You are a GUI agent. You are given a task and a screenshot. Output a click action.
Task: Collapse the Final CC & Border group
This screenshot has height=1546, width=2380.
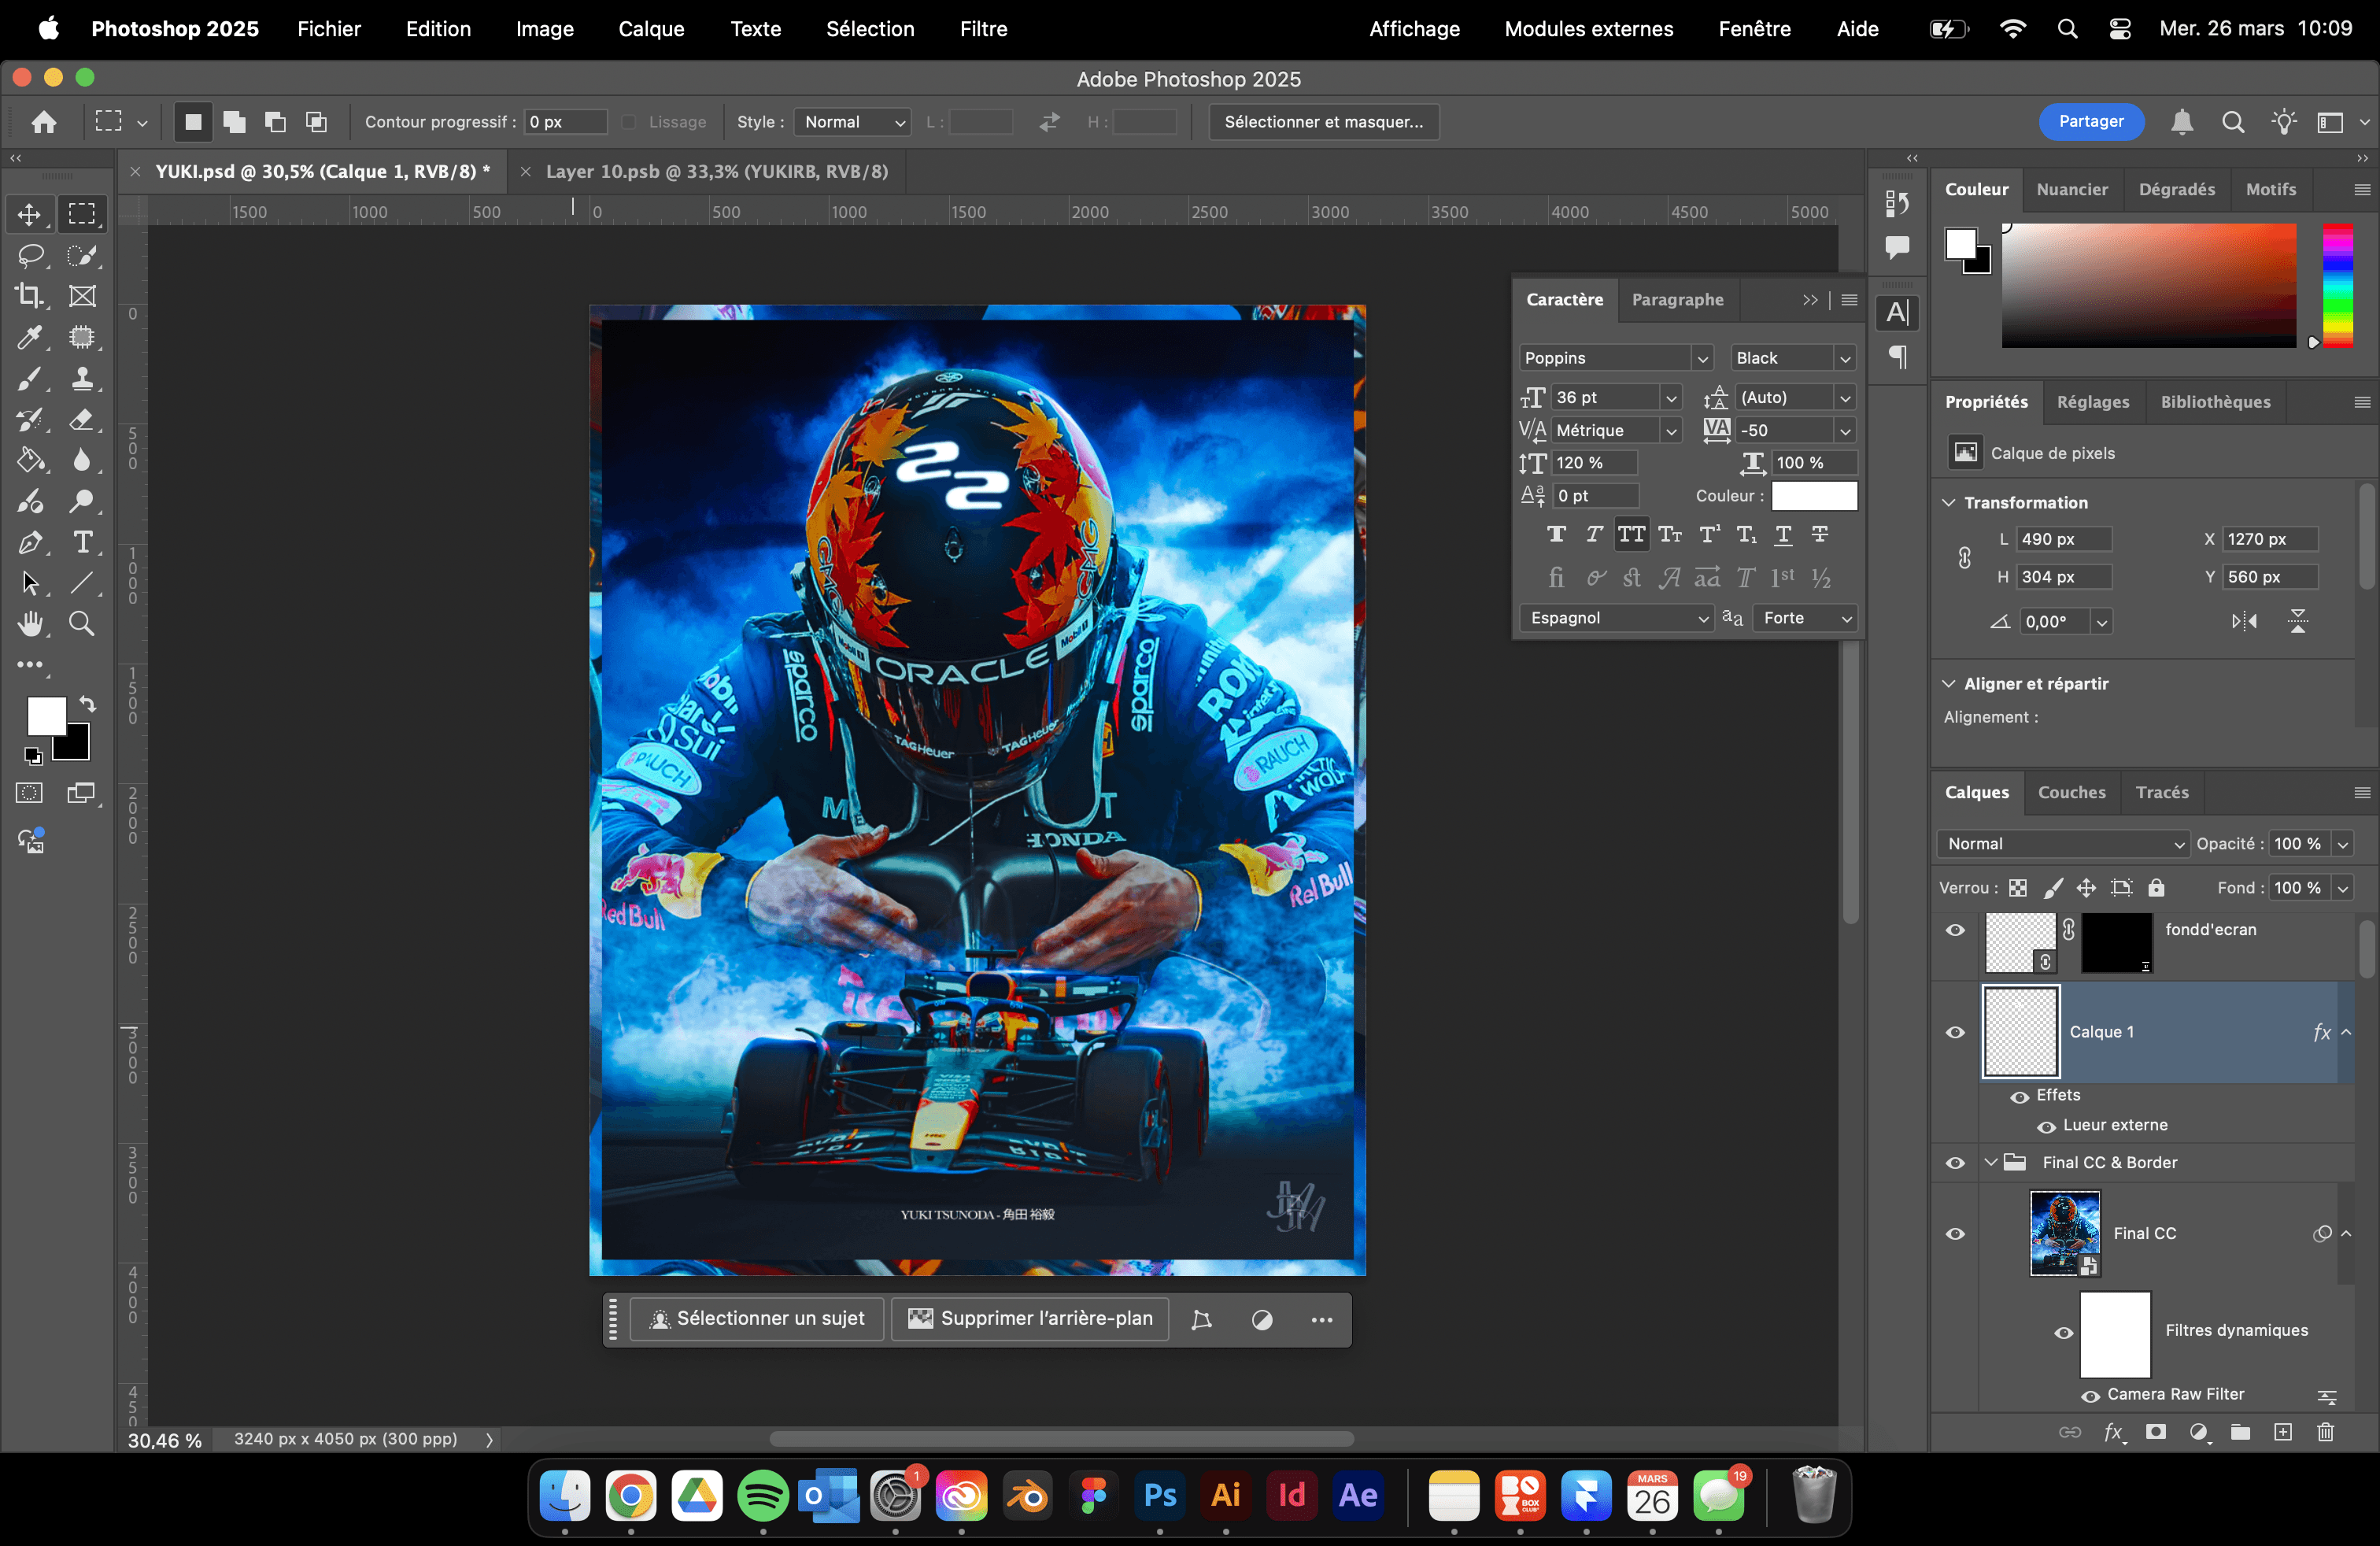click(x=1990, y=1162)
